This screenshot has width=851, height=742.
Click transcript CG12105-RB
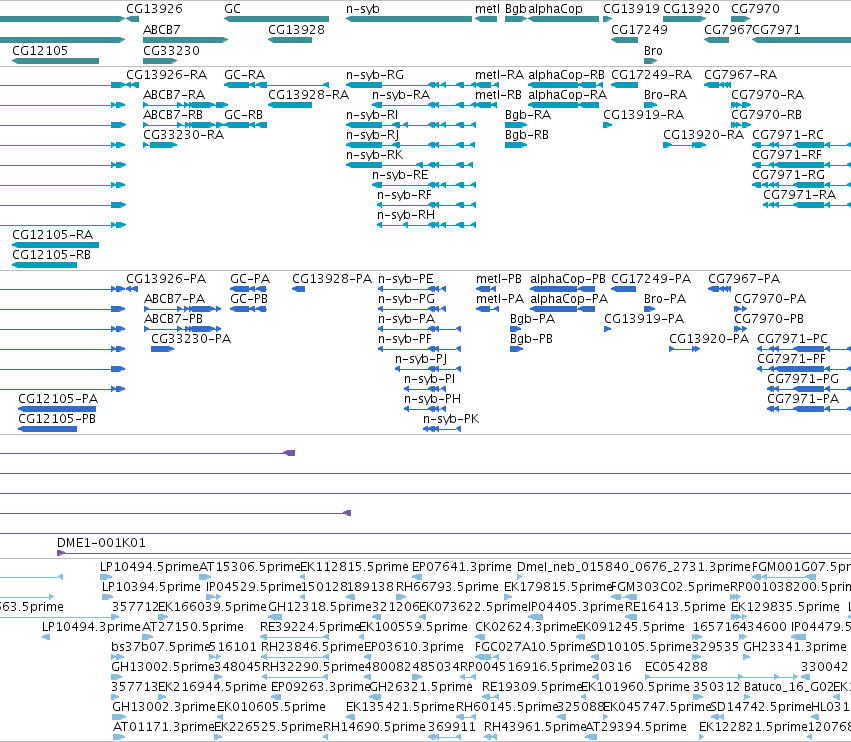point(45,265)
